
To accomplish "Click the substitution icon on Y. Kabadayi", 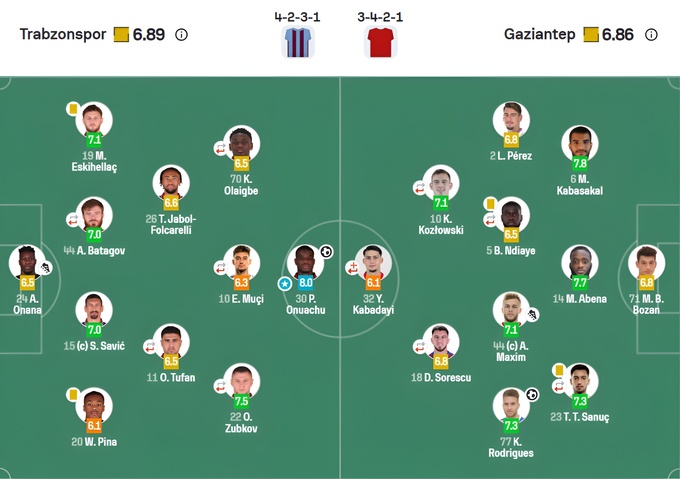I will 351,268.
